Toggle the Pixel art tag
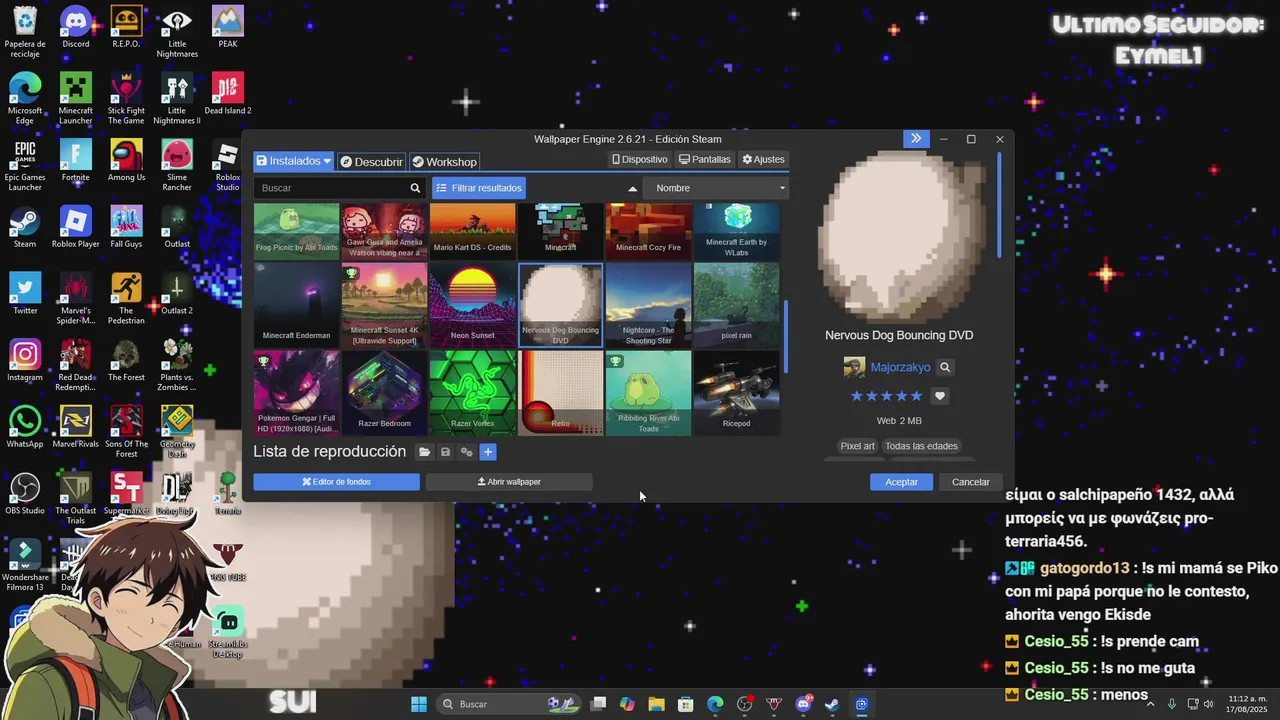Screen dimensions: 1280x720 click(x=857, y=446)
